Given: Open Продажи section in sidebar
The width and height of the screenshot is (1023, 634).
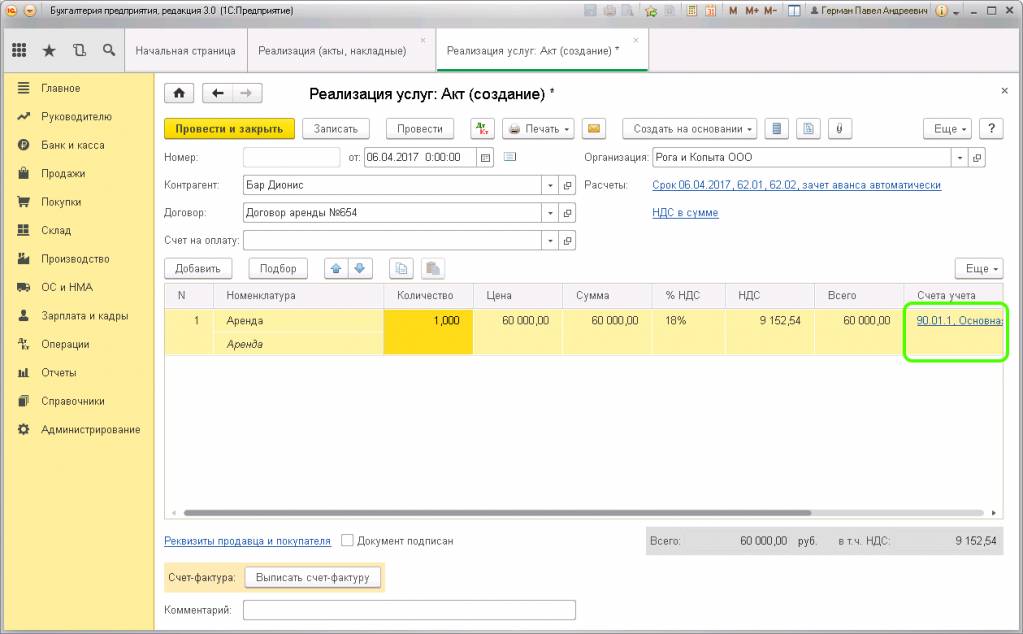Looking at the screenshot, I should (63, 174).
